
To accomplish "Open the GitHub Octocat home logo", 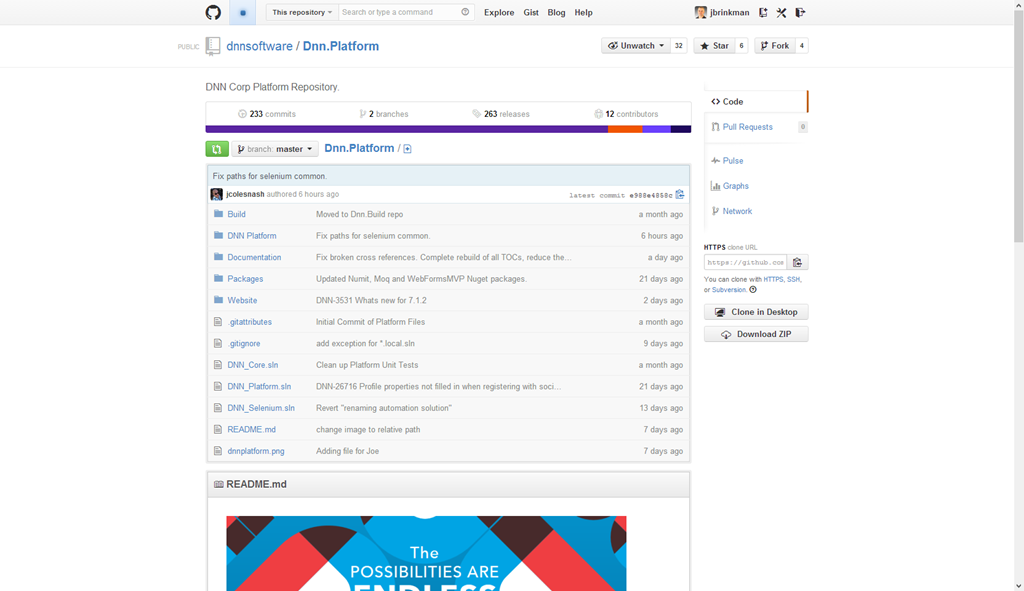I will [x=213, y=12].
